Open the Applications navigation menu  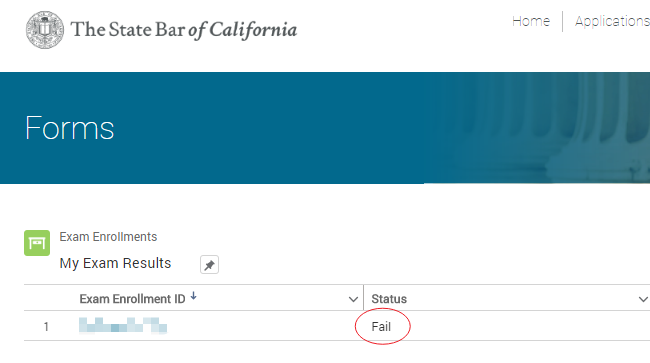612,22
